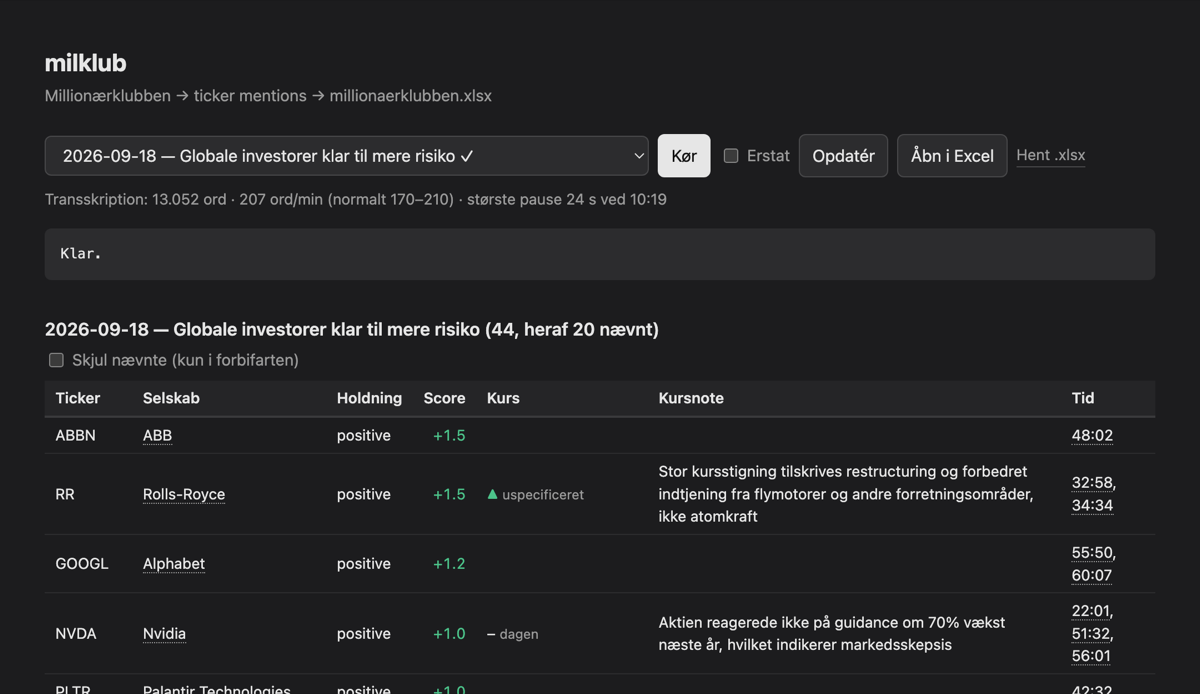Tick the Skjul nævnte checkbox
The image size is (1200, 694).
pyautogui.click(x=56, y=360)
